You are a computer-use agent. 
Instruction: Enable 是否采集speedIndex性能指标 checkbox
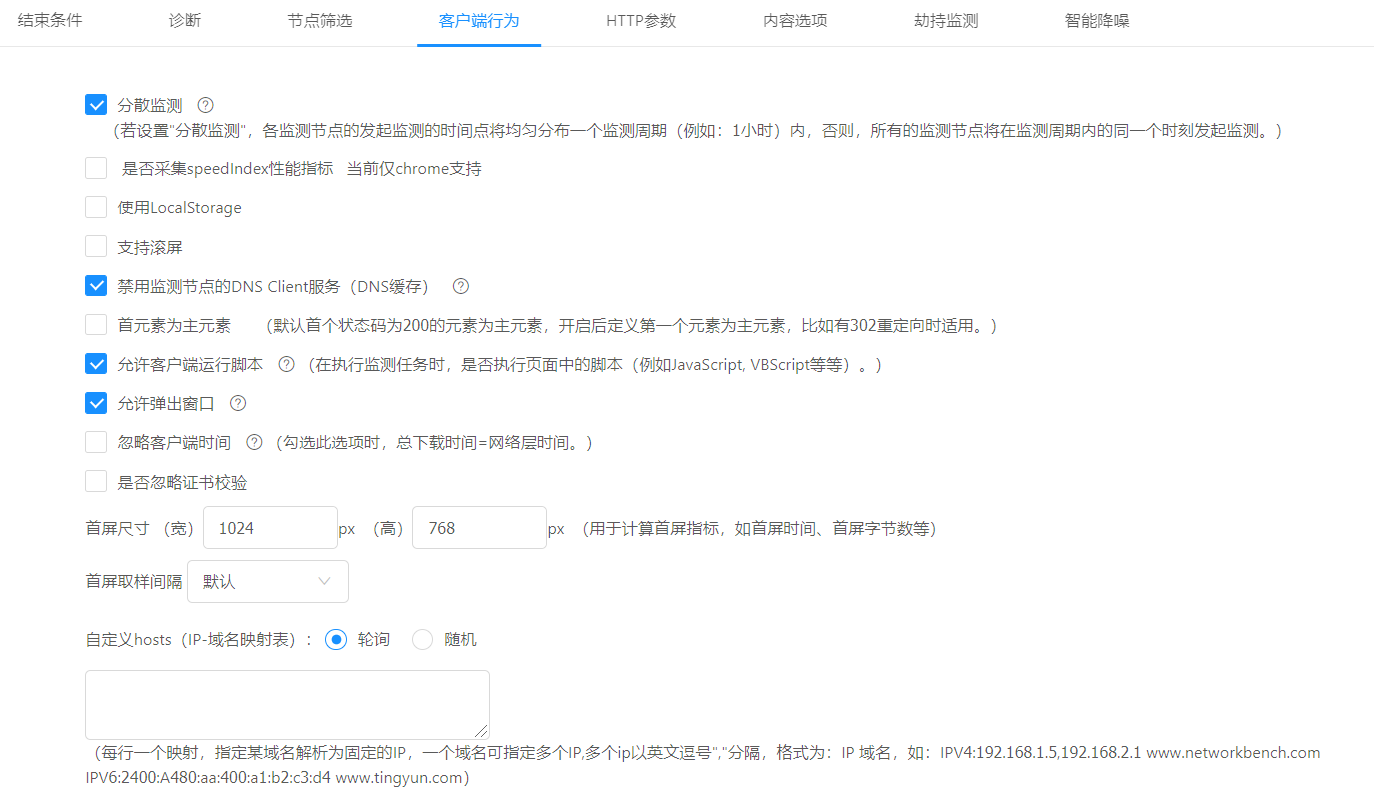(96, 168)
